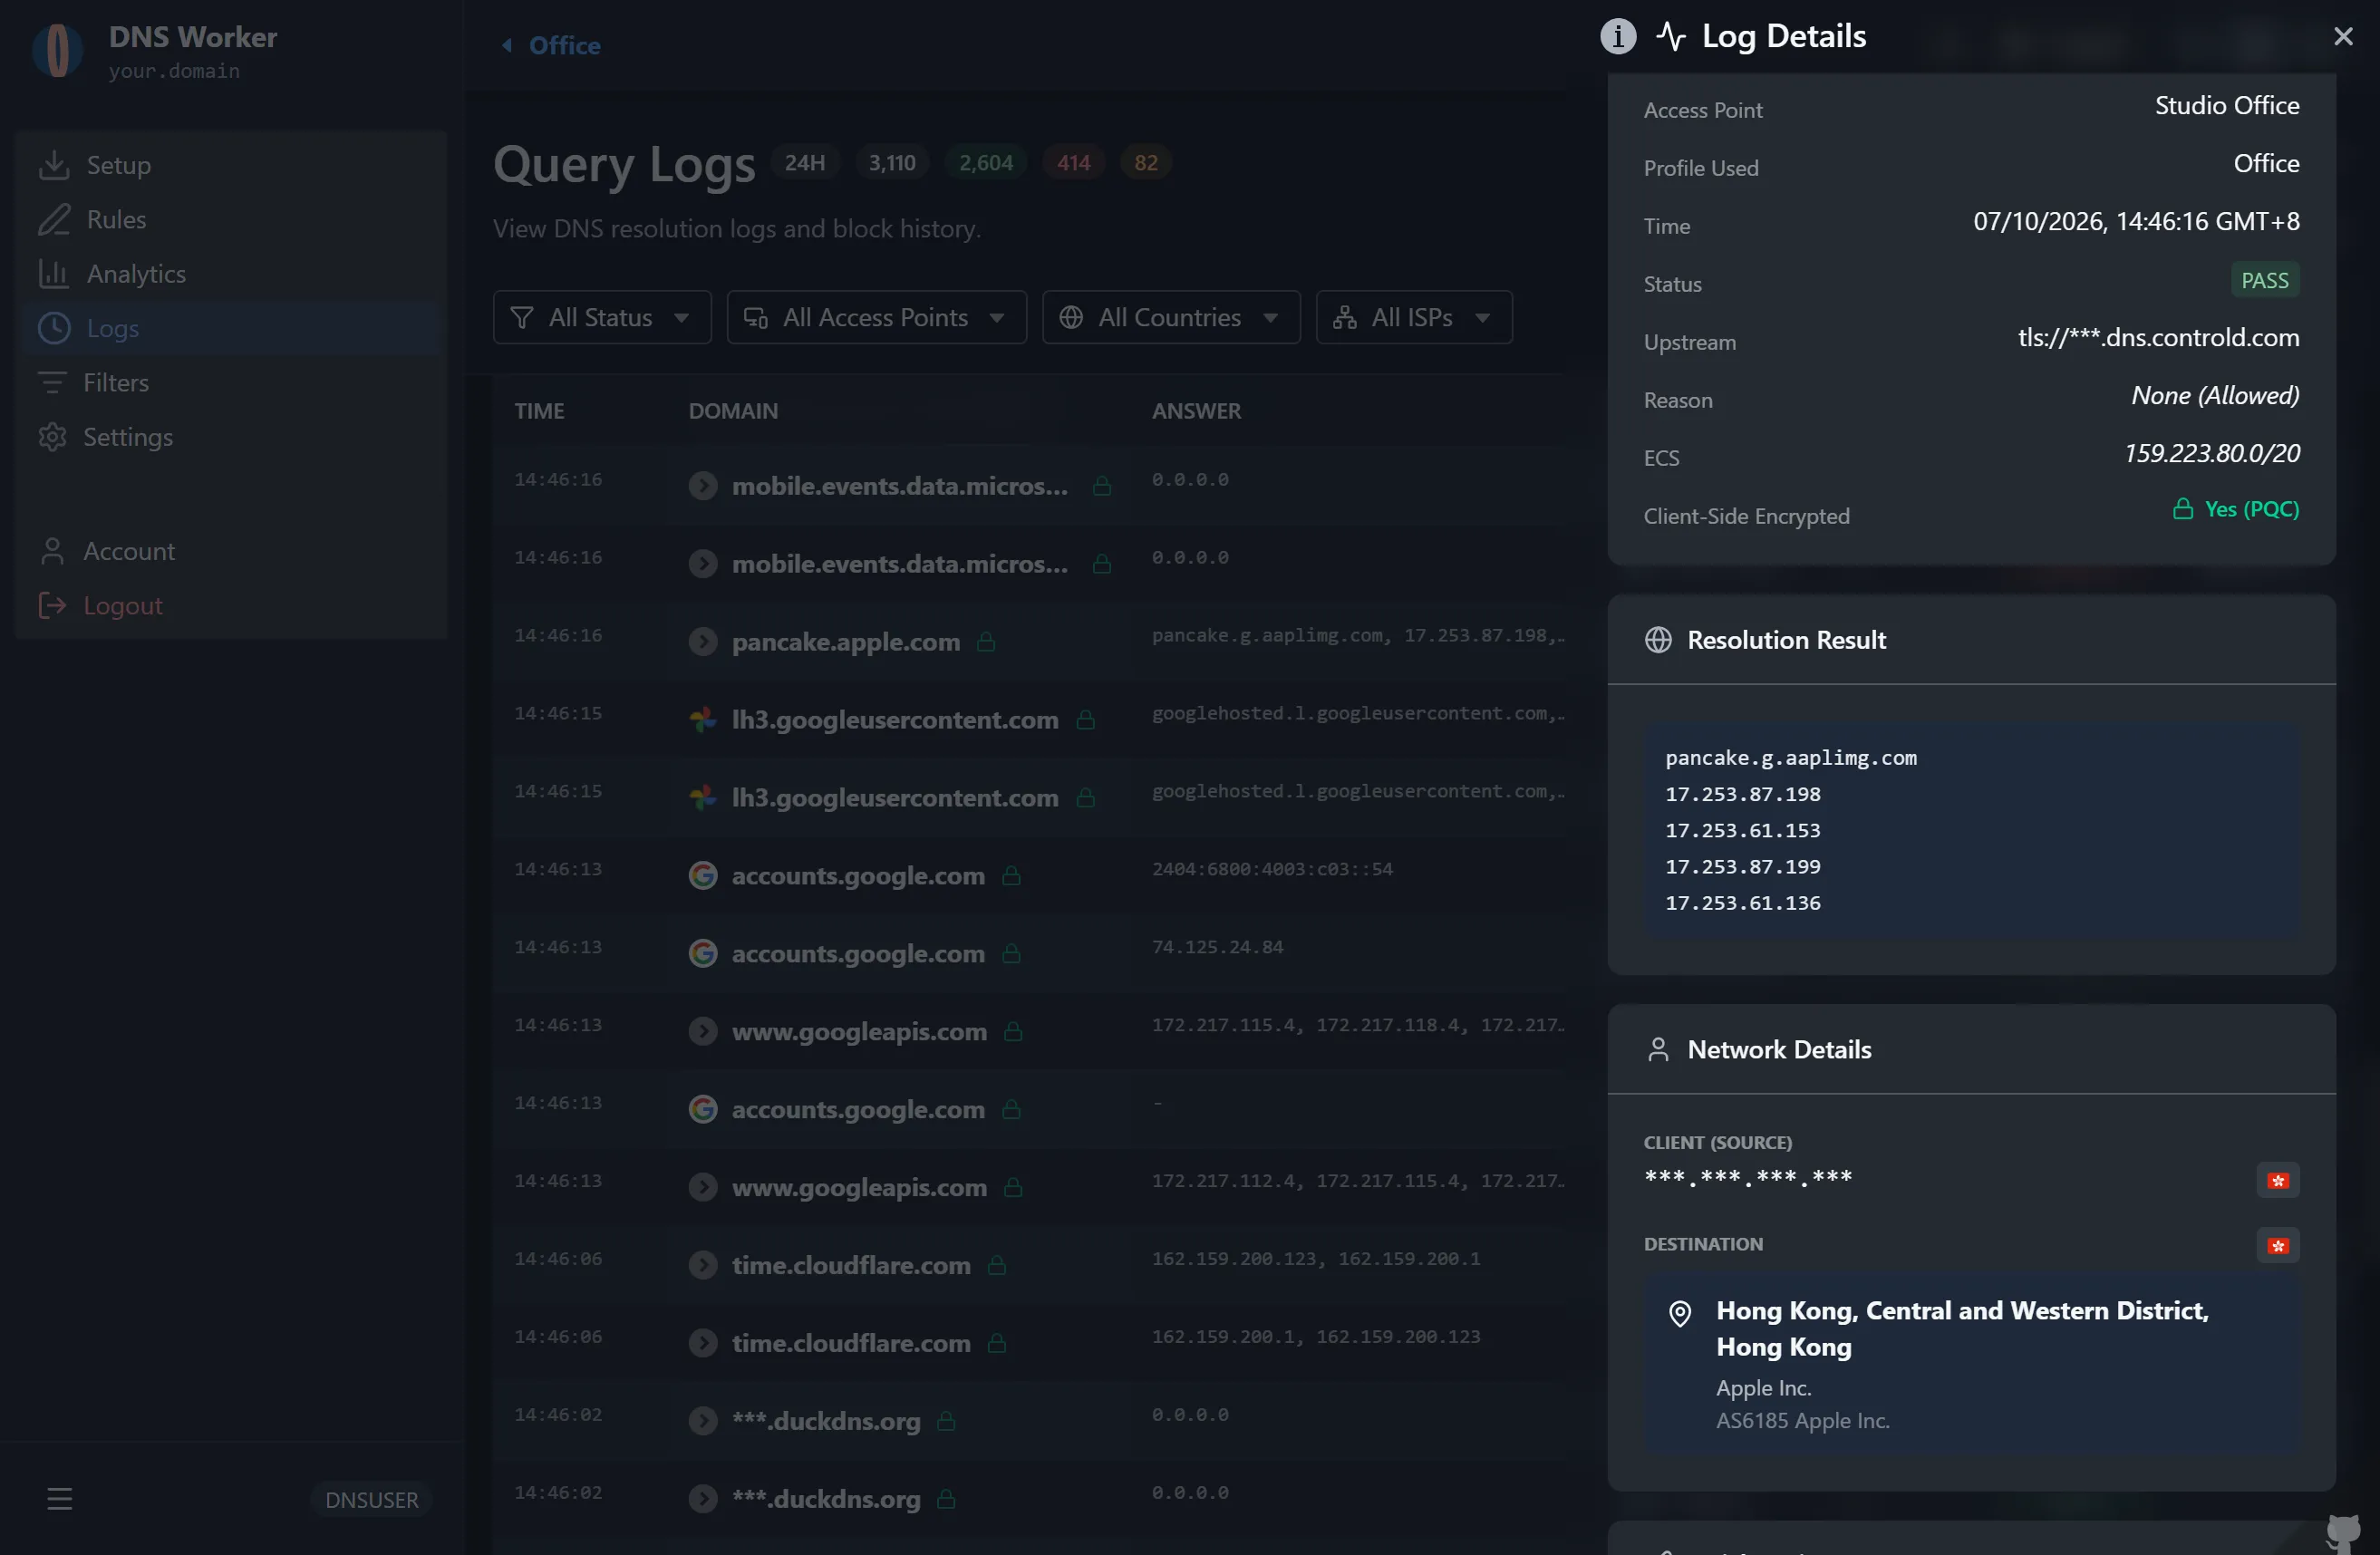Viewport: 2380px width, 1555px height.
Task: Click the 414 red badge
Action: tap(1073, 163)
